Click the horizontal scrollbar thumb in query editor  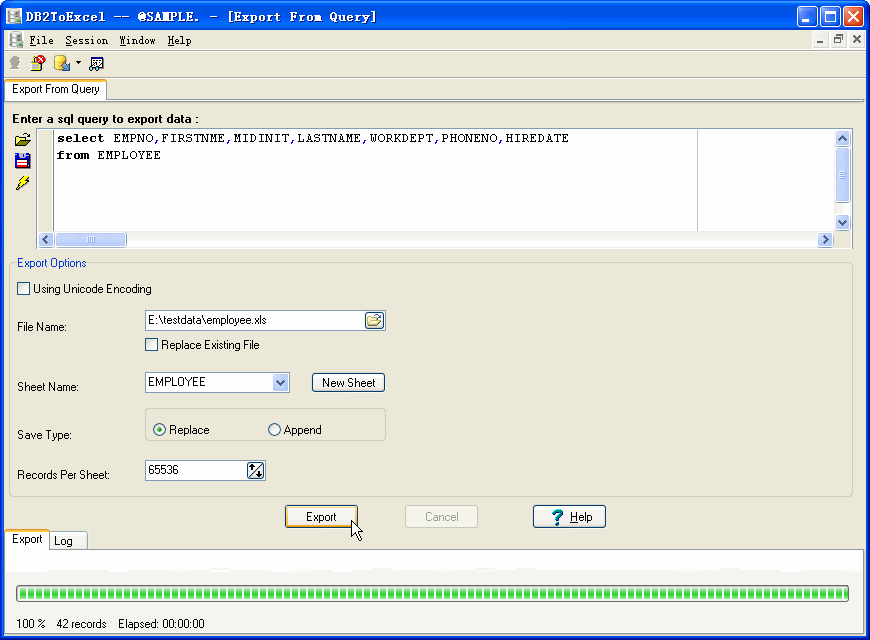(x=91, y=239)
